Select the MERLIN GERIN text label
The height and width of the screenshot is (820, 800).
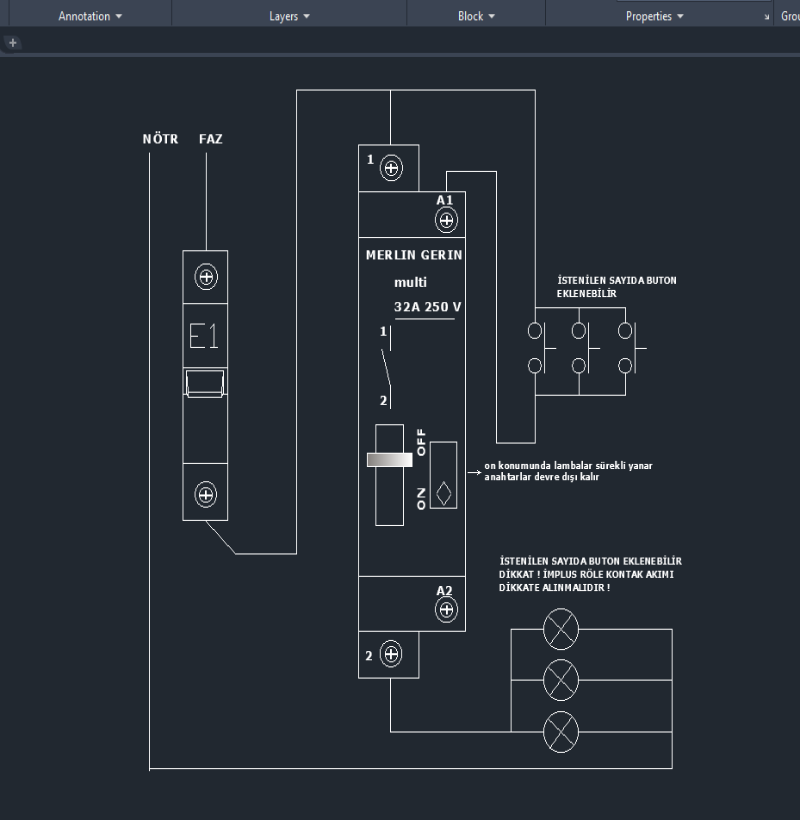pyautogui.click(x=413, y=255)
